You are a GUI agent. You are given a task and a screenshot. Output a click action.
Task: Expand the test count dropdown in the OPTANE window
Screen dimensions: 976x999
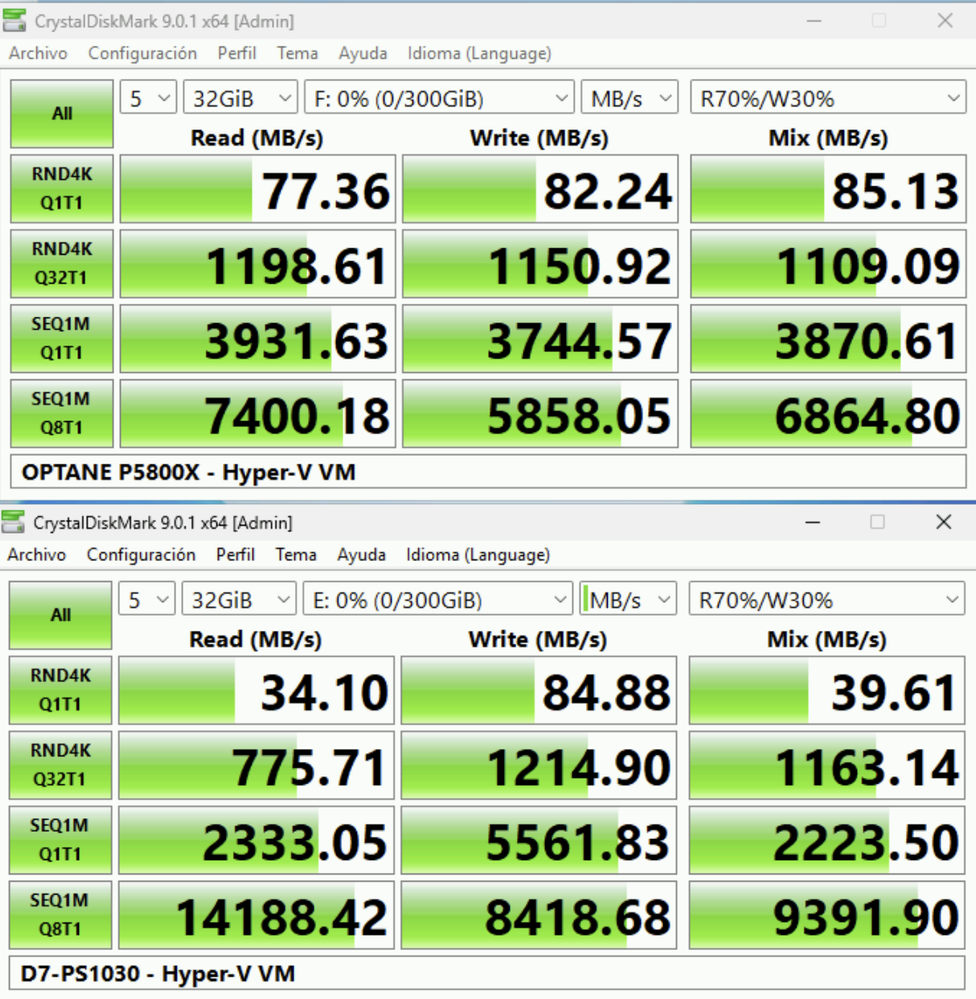(148, 97)
